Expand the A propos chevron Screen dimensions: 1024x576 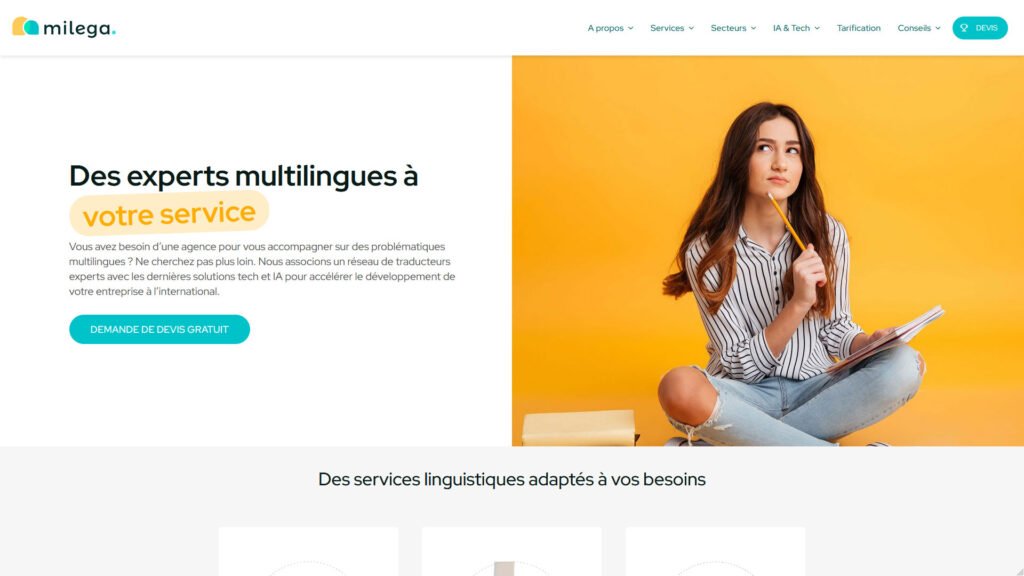click(631, 28)
